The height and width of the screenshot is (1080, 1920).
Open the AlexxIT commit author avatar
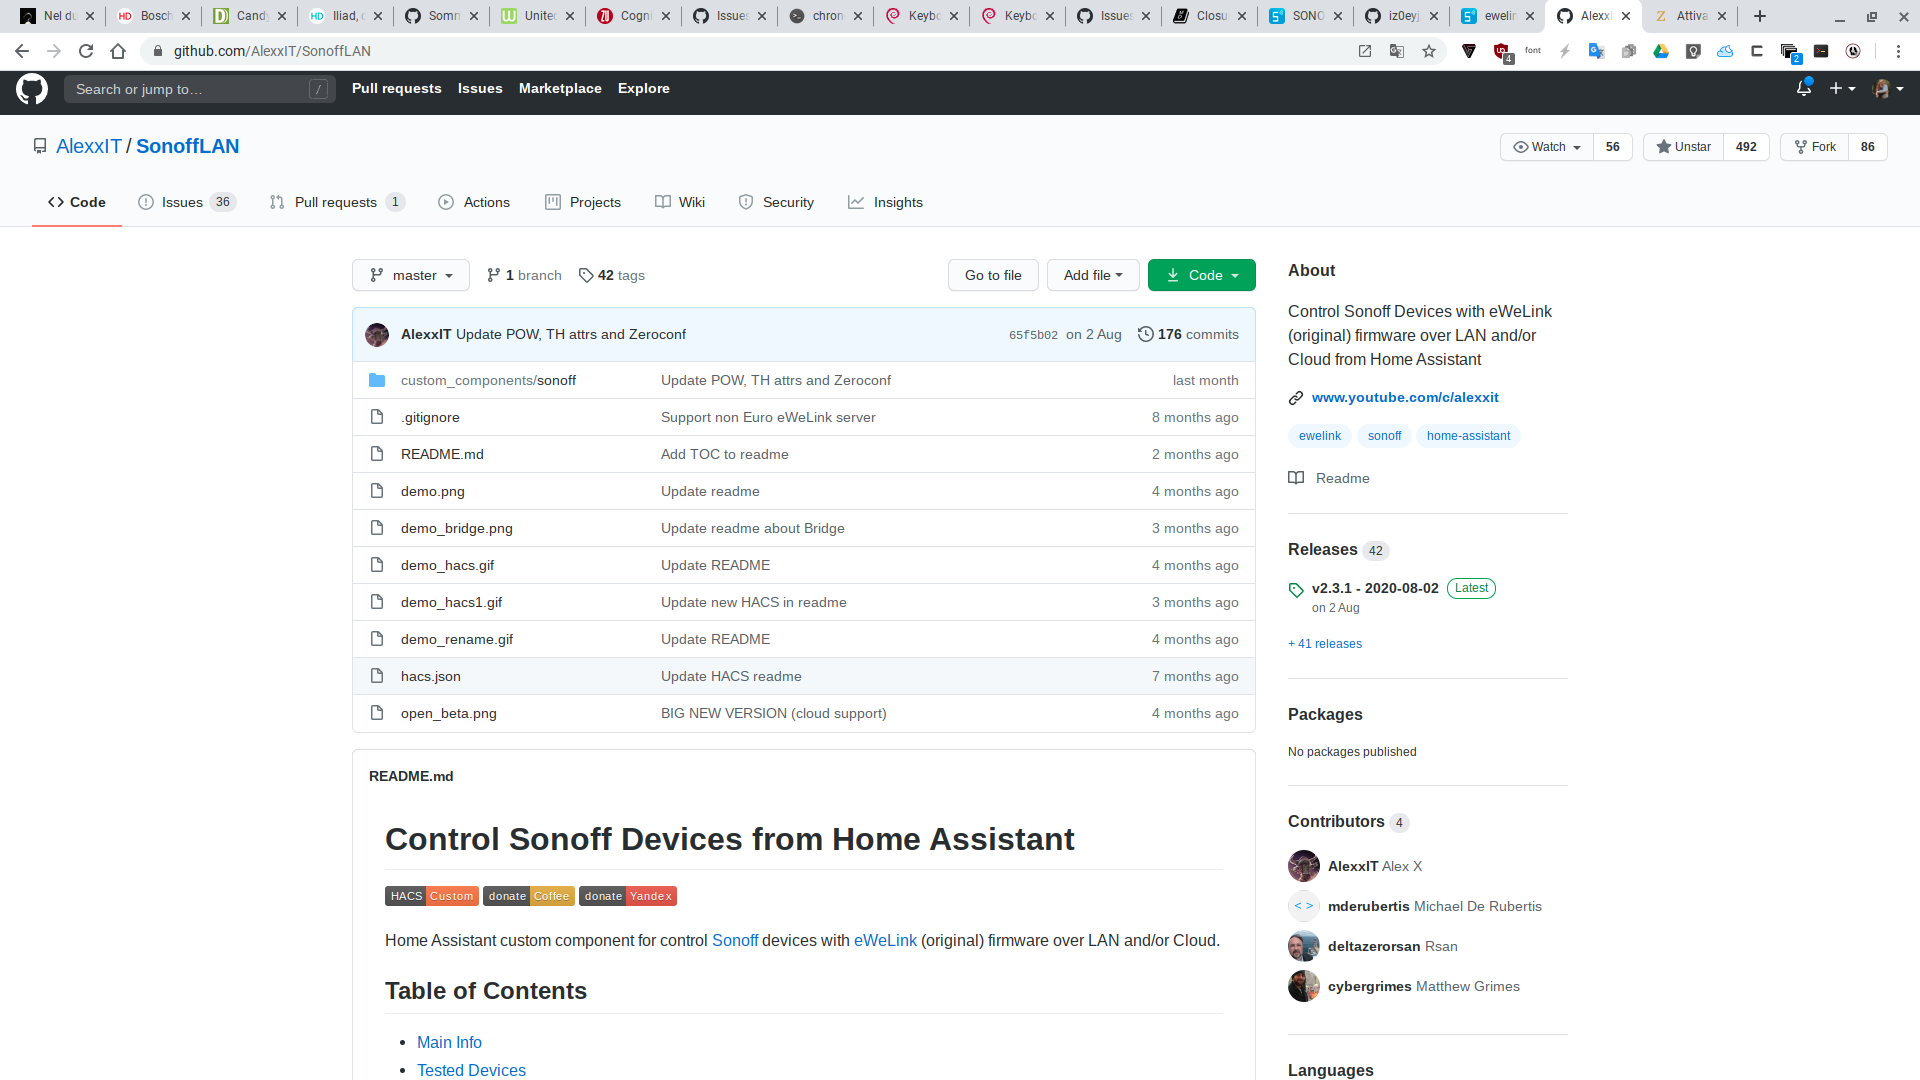point(377,335)
